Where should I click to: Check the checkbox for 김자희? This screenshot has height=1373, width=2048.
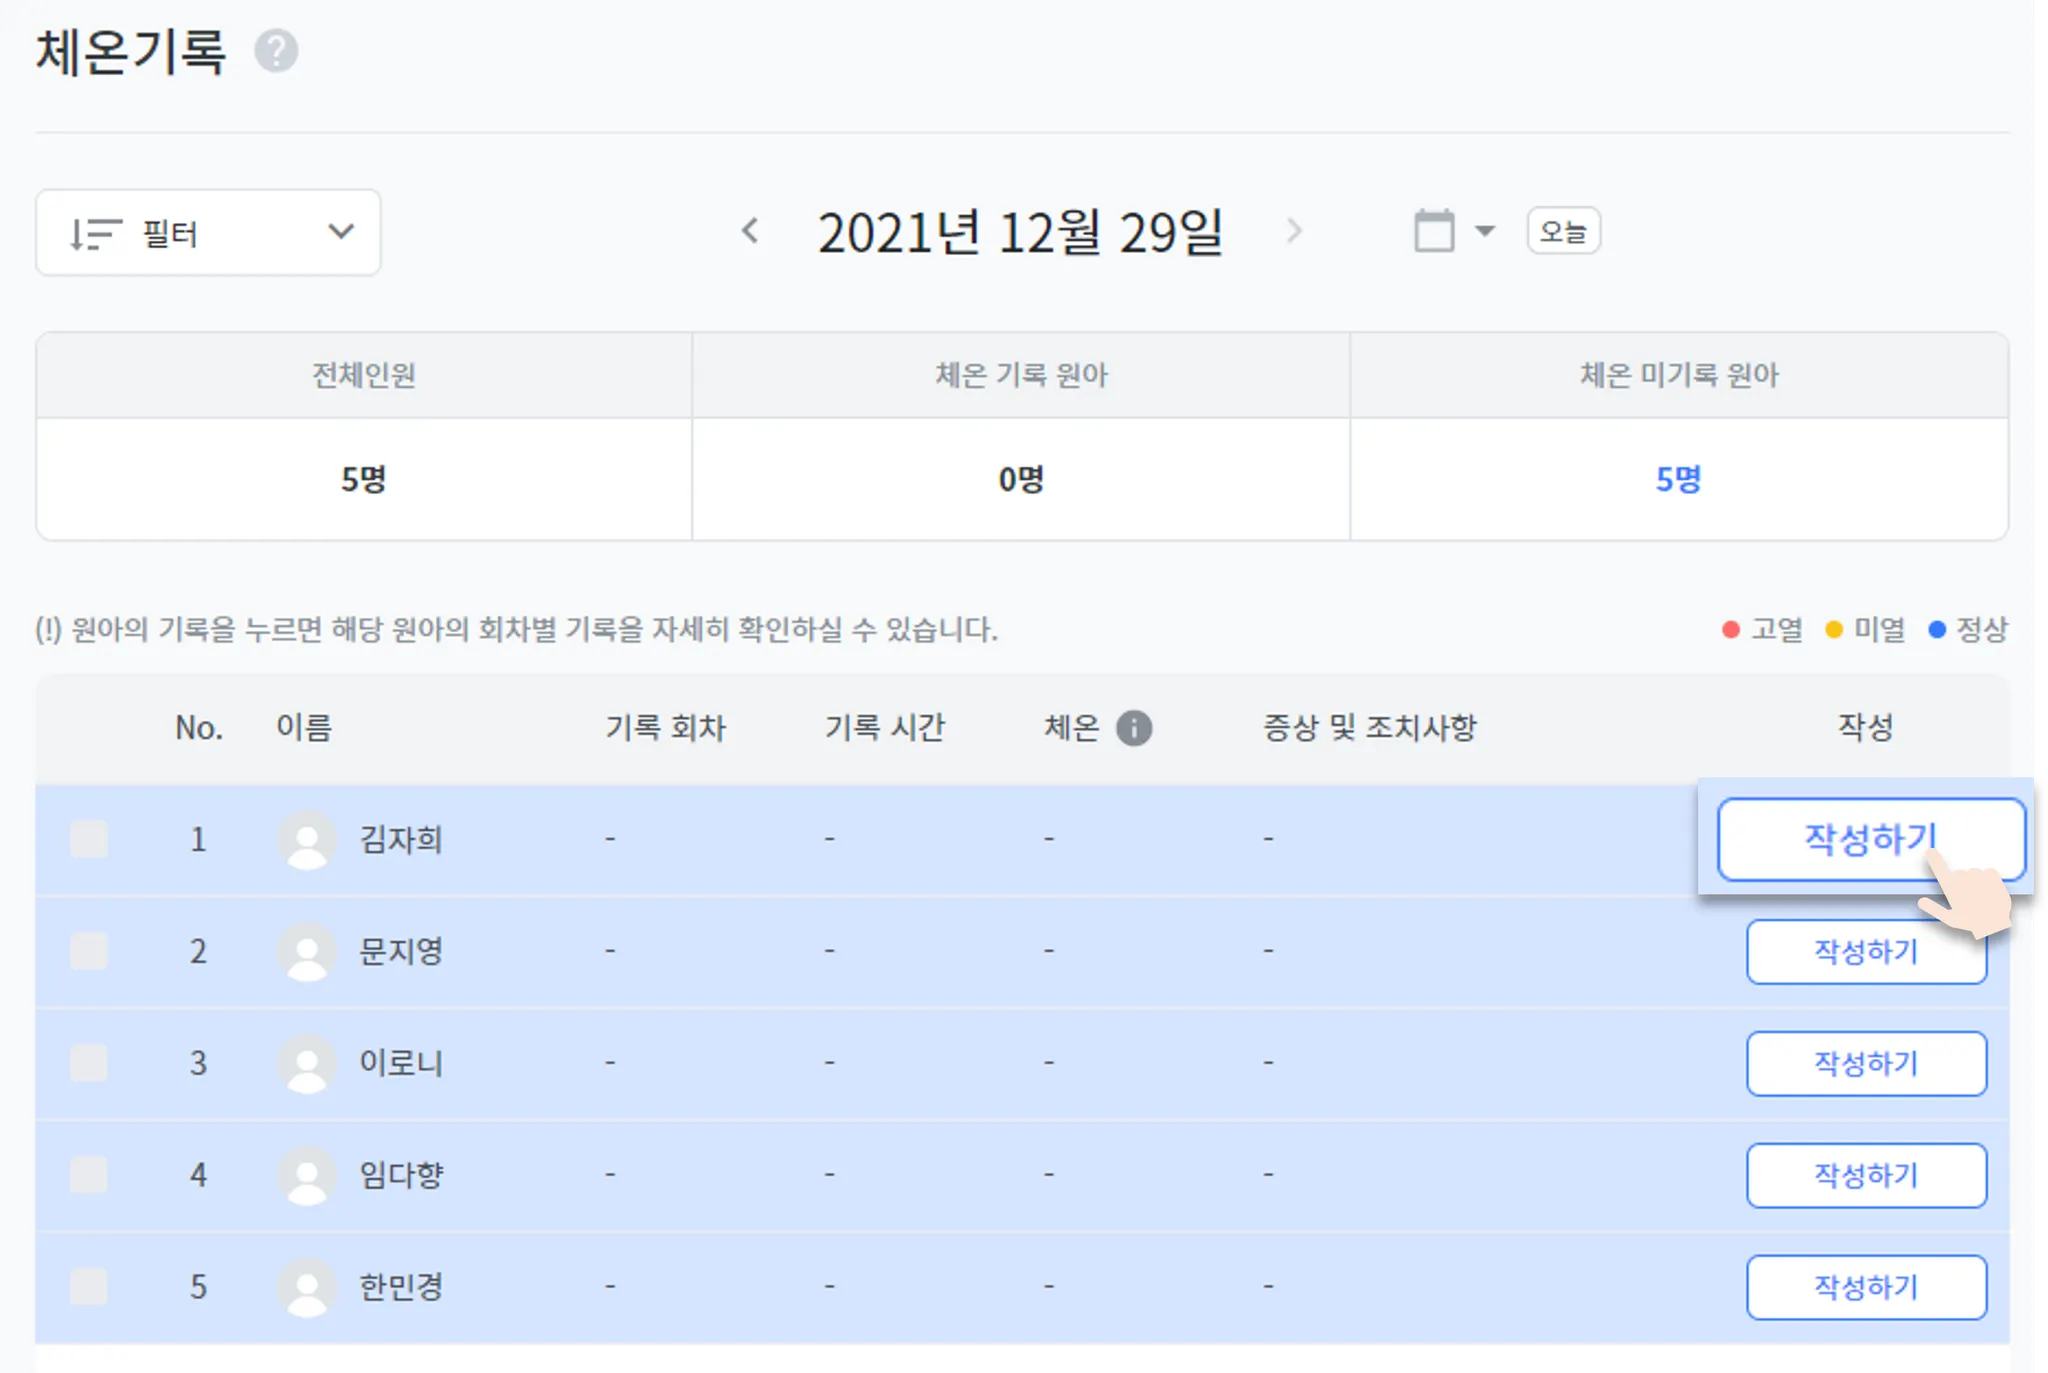click(x=89, y=839)
